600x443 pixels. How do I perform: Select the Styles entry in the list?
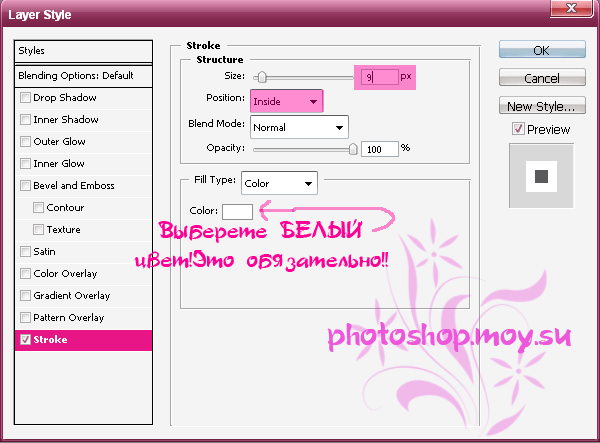[83, 51]
